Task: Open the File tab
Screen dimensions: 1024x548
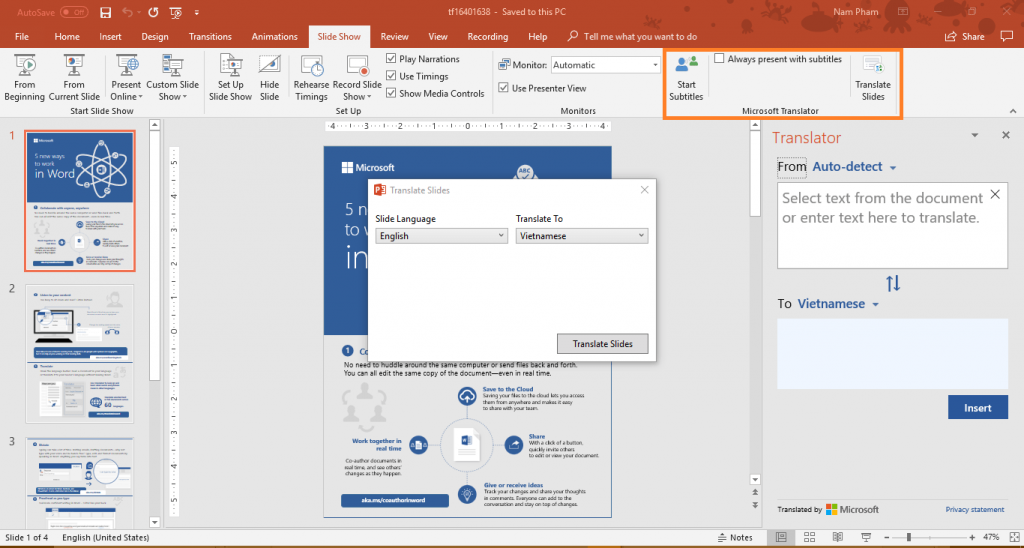Action: 22,37
